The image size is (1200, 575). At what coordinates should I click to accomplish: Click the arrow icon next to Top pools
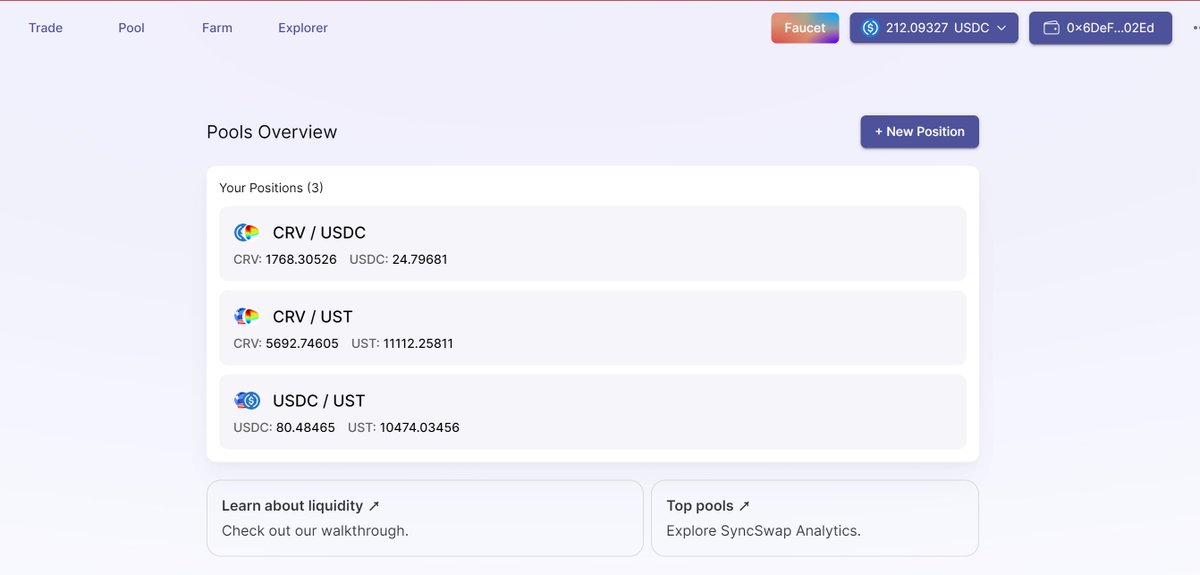click(x=744, y=507)
